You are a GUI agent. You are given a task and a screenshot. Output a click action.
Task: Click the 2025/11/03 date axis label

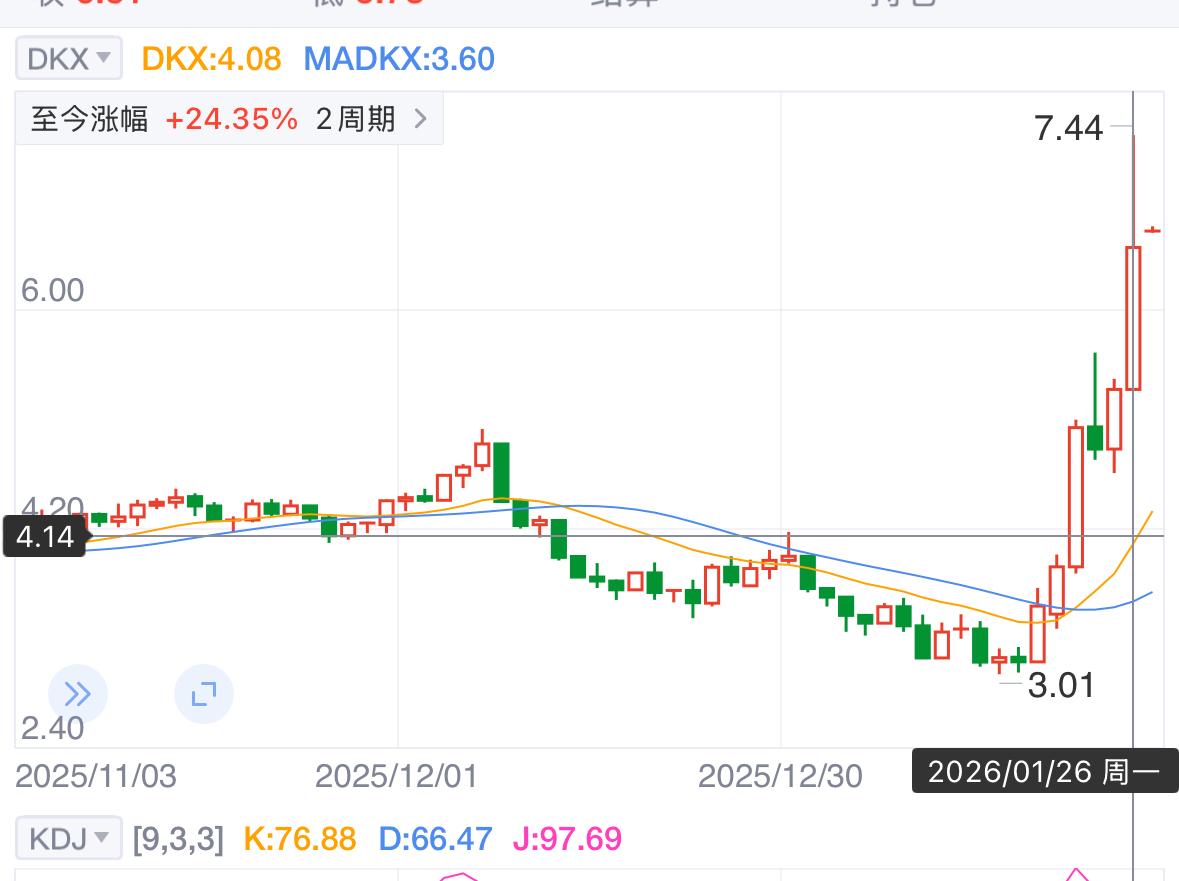click(x=95, y=776)
